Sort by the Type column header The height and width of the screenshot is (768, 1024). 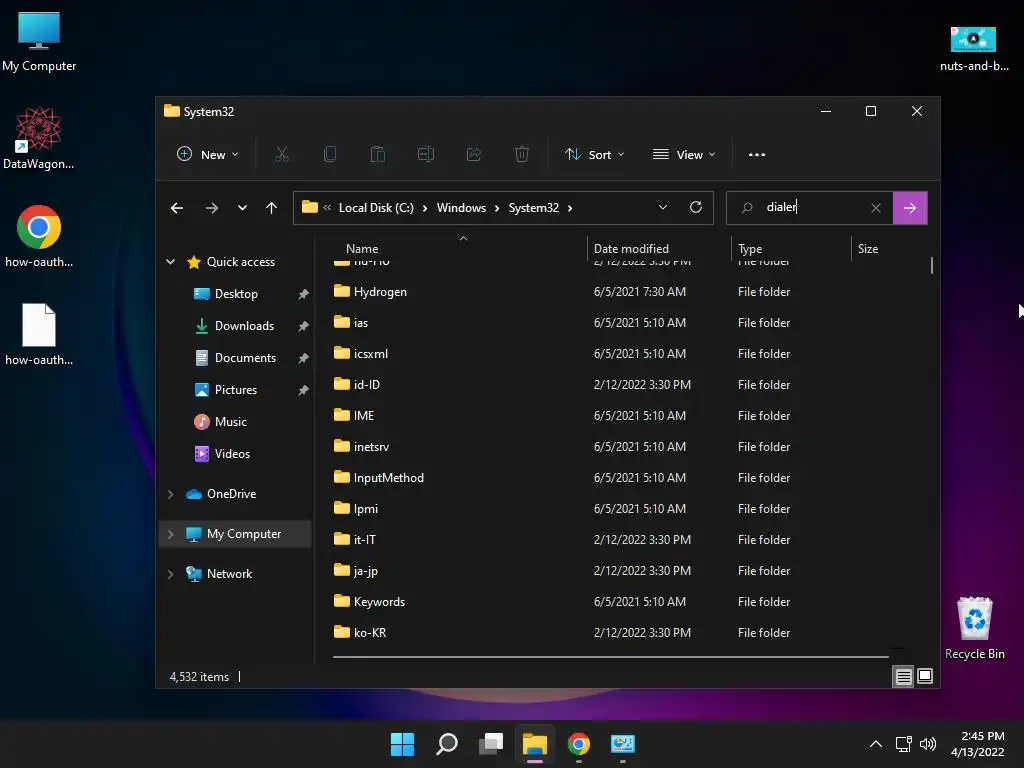(750, 249)
